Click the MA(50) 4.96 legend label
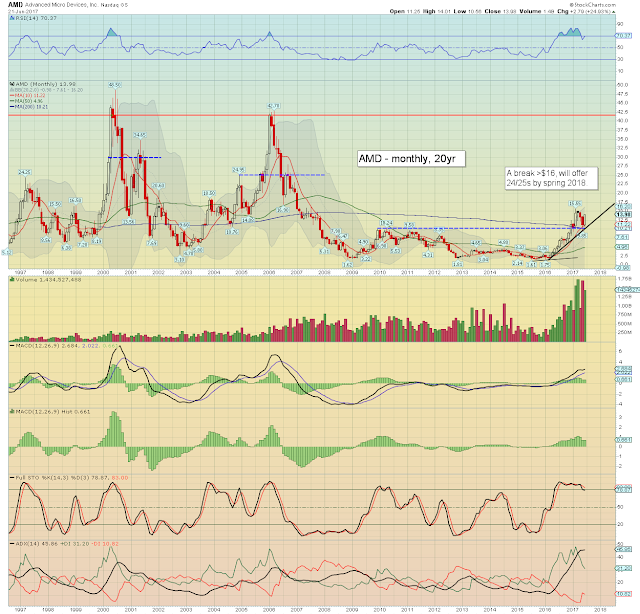 [29, 101]
